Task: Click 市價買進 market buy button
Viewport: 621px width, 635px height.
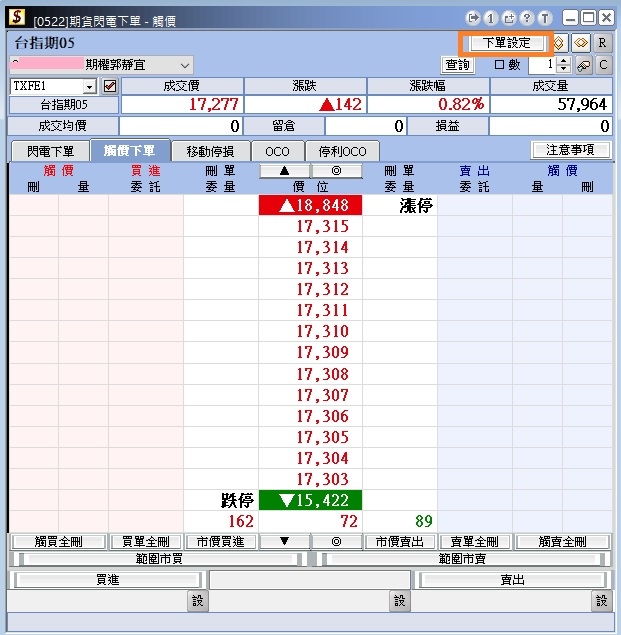Action: coord(221,541)
